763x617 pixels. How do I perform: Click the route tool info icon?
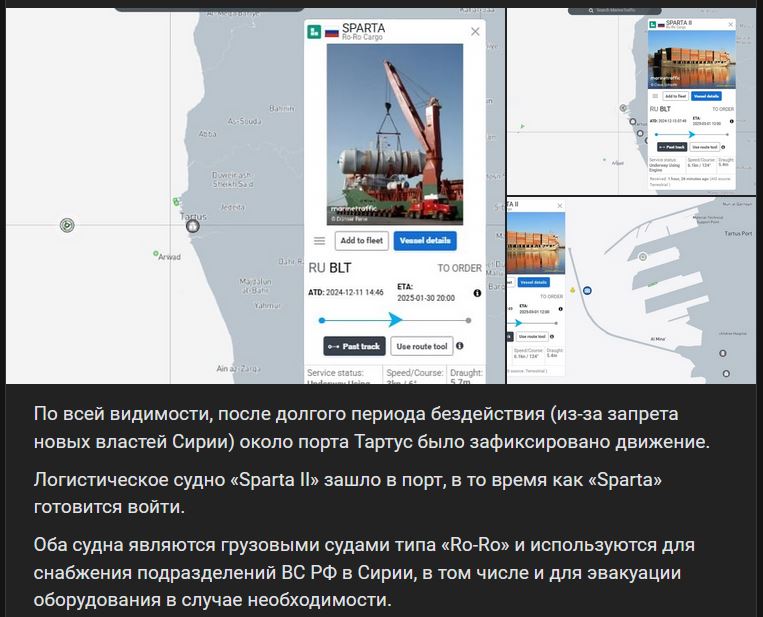pos(467,346)
